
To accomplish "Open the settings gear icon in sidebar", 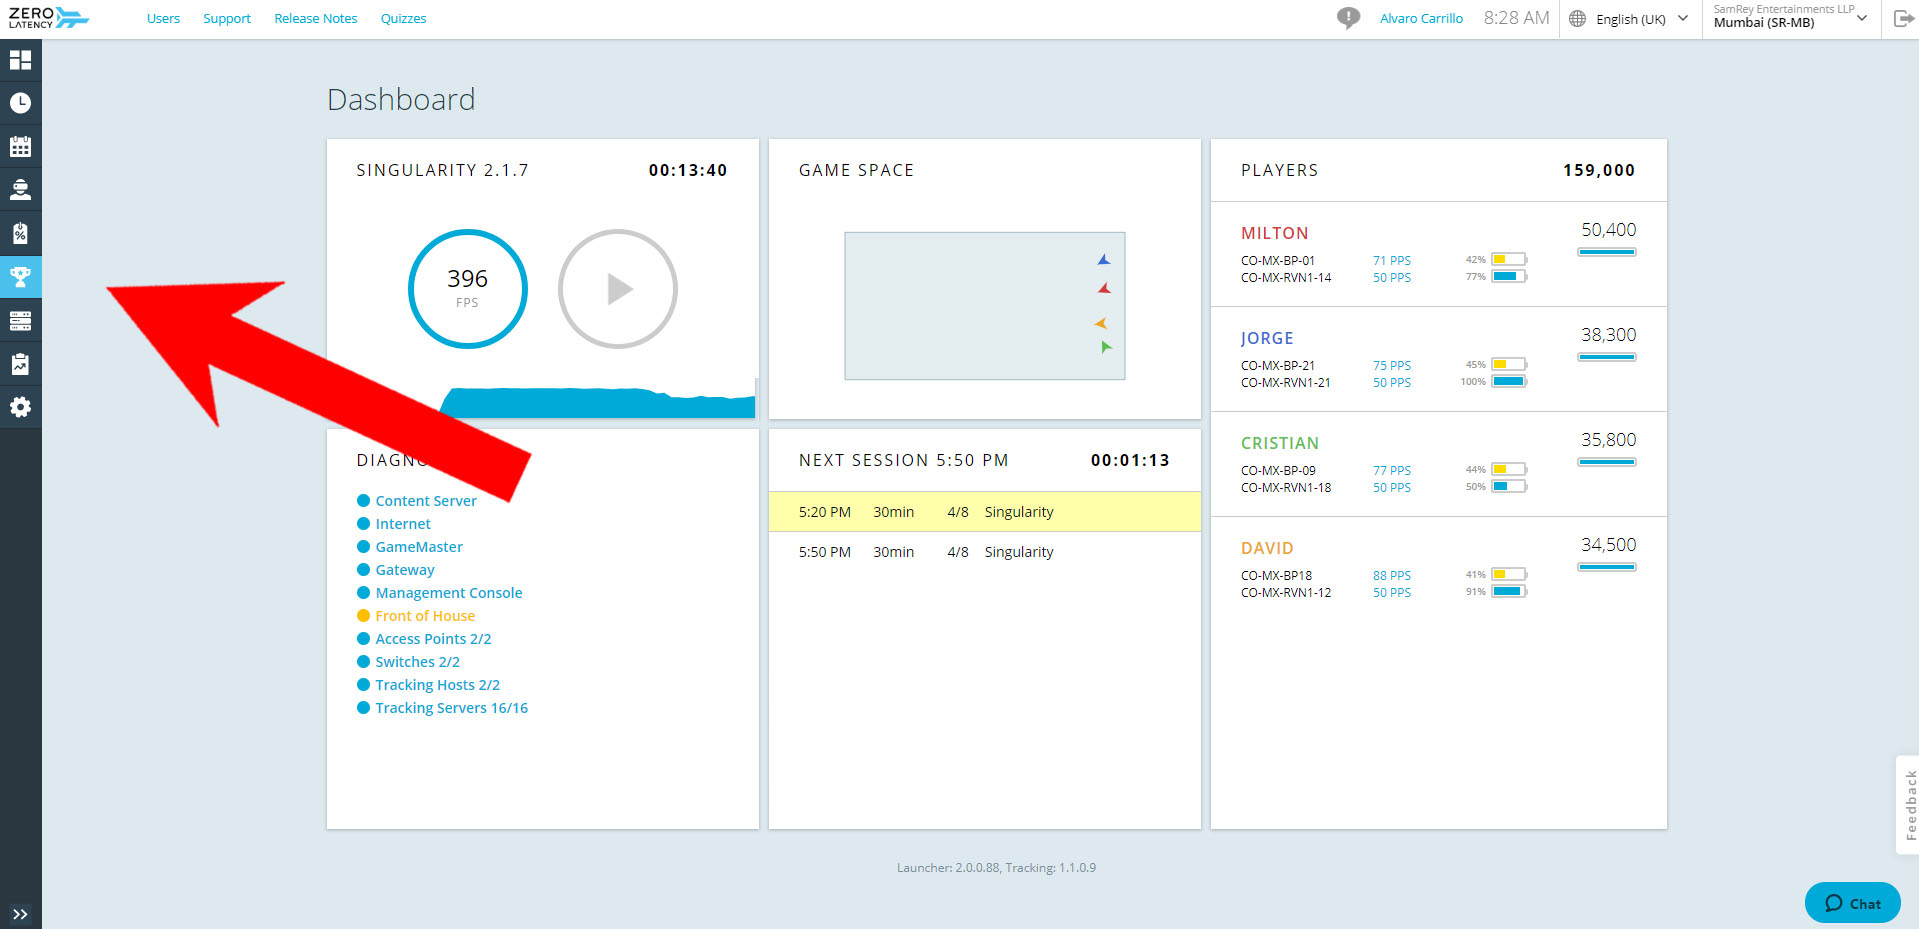I will pos(20,407).
